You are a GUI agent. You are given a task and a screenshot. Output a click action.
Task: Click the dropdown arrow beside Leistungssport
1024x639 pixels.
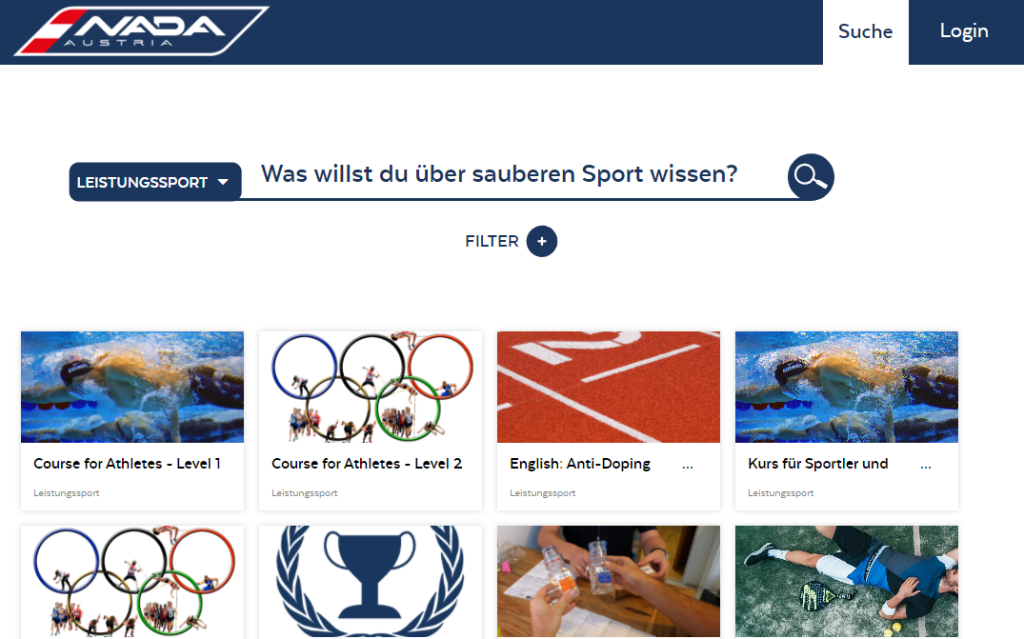[x=223, y=182]
